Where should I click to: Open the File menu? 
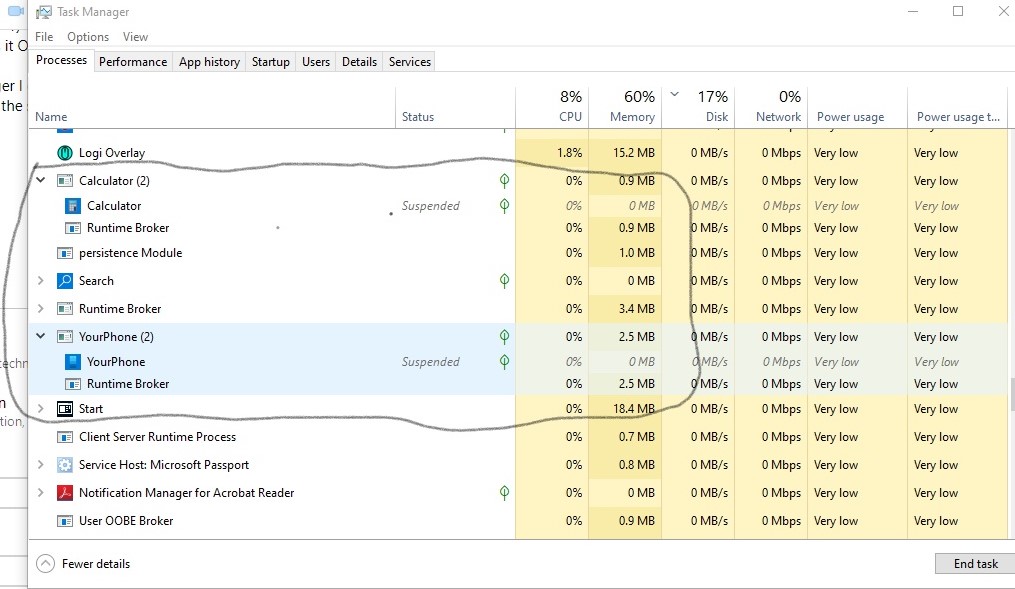tap(44, 37)
